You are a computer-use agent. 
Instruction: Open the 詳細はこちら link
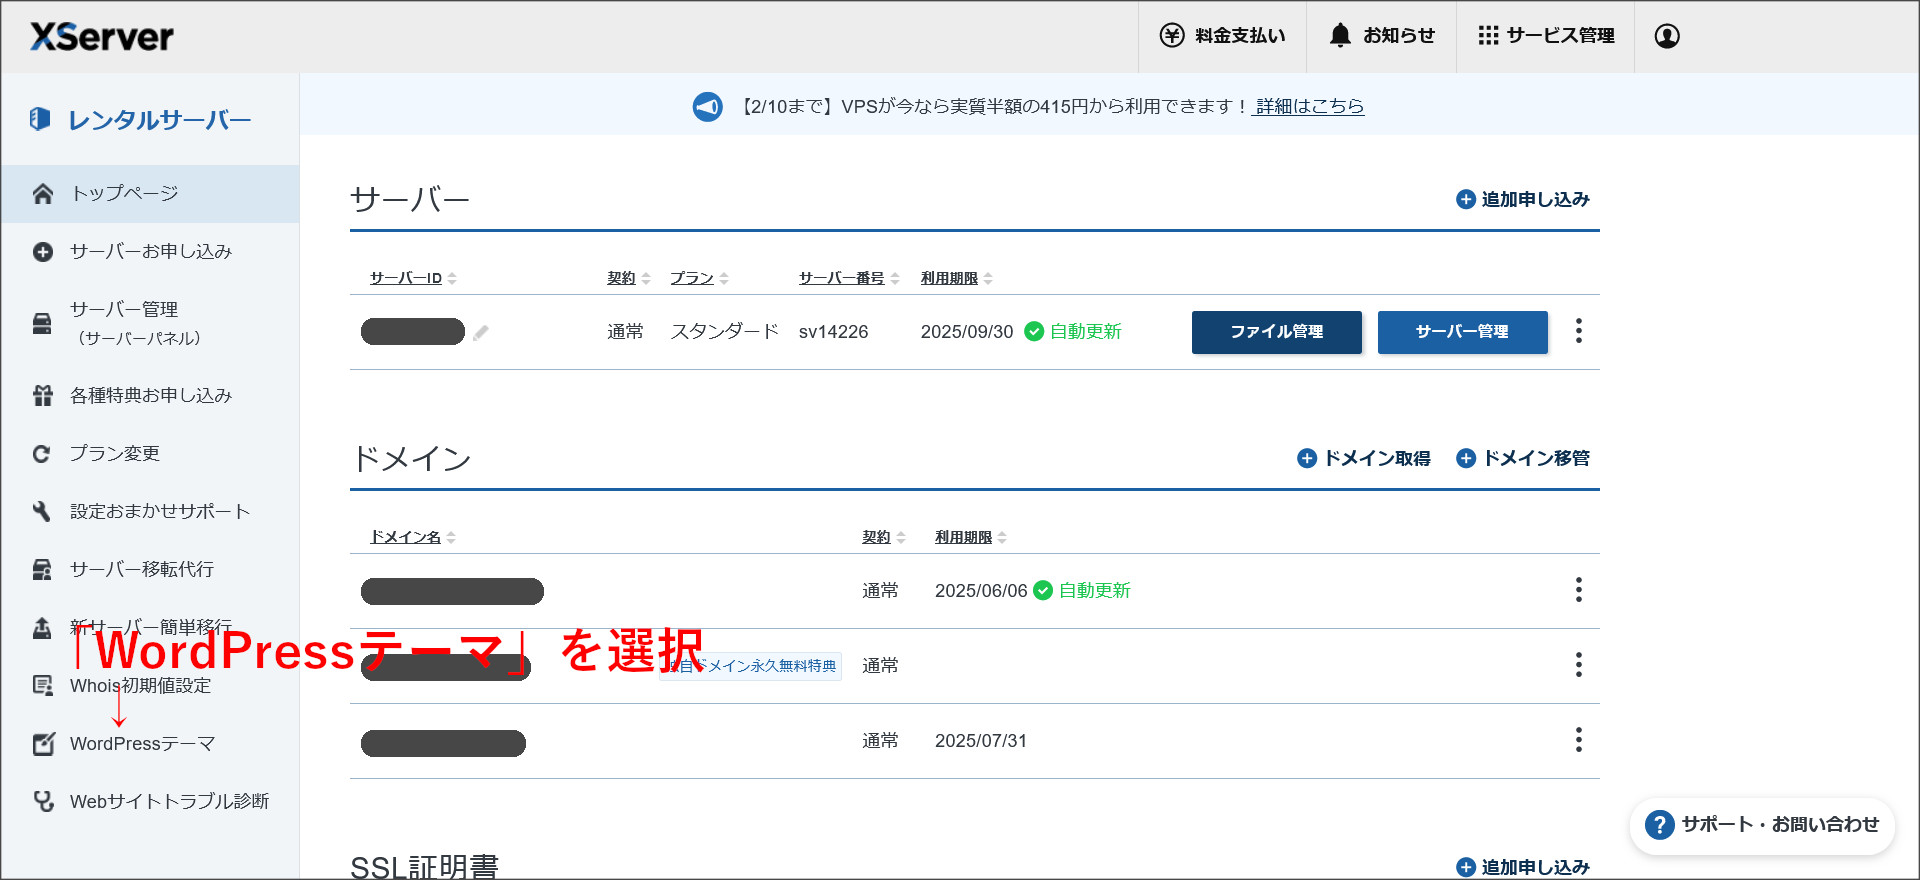click(x=1309, y=106)
